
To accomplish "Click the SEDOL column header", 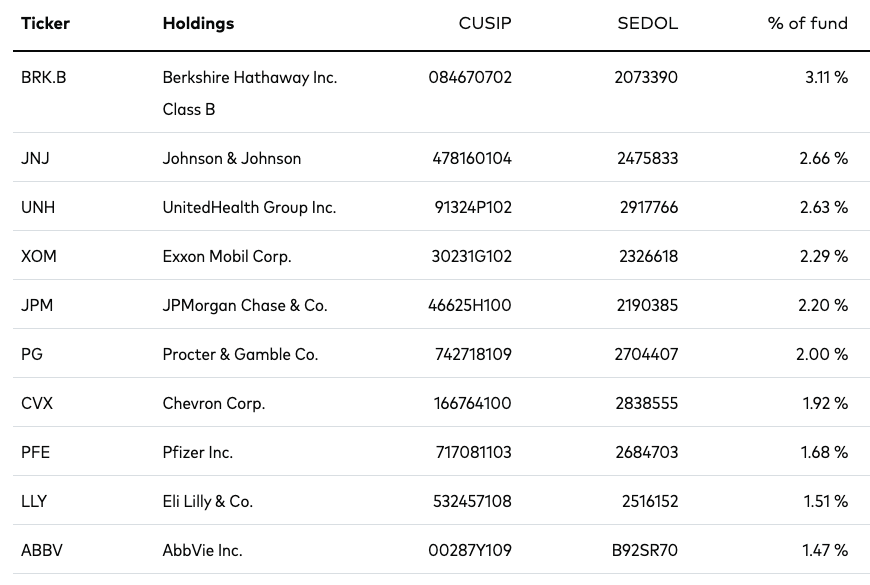I will (x=647, y=23).
